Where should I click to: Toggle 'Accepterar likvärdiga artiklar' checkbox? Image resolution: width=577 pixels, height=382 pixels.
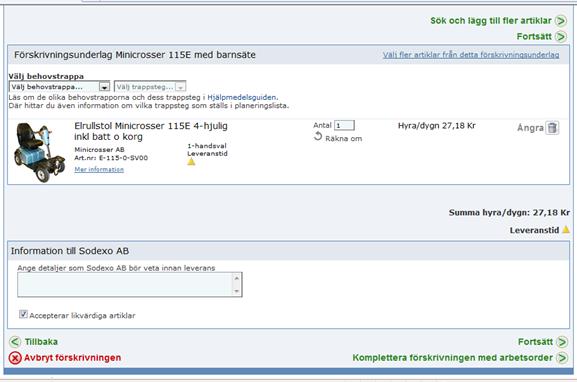(23, 314)
